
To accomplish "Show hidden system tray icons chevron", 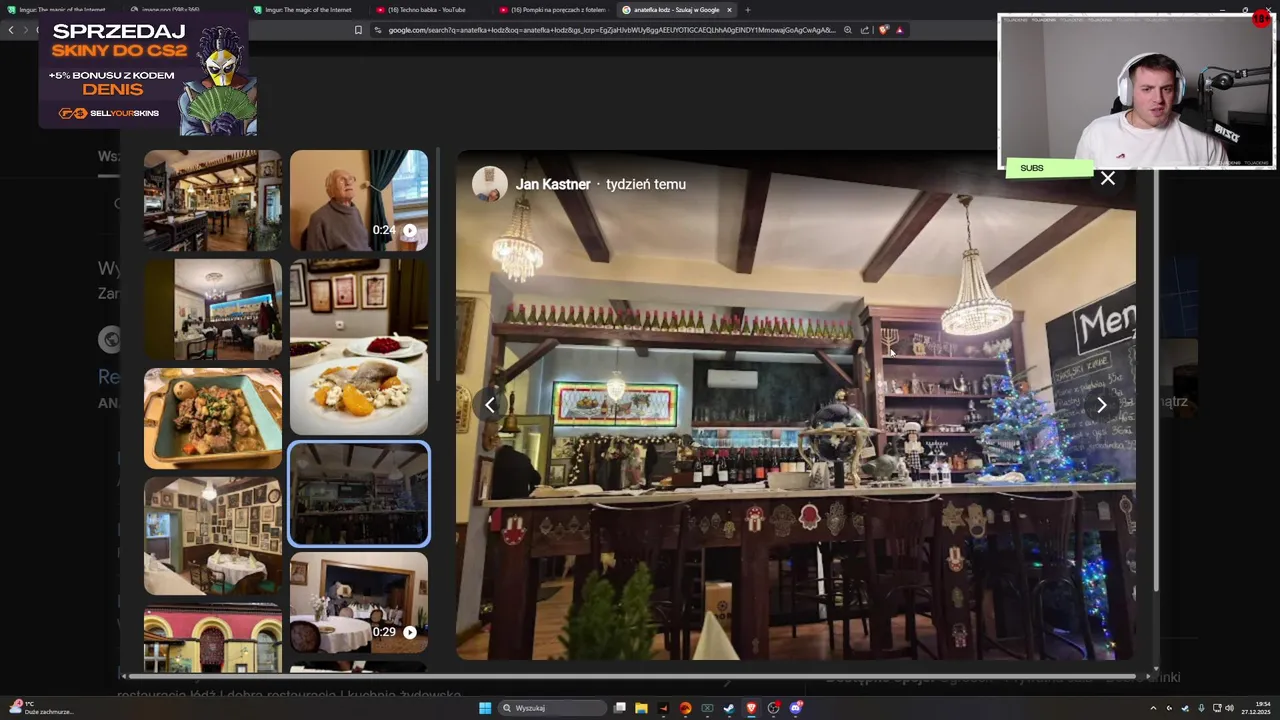I will tap(1153, 708).
